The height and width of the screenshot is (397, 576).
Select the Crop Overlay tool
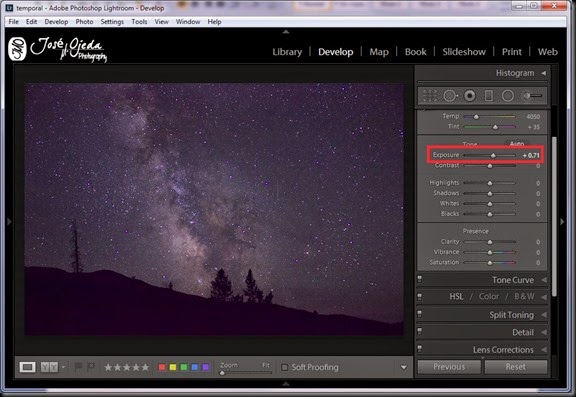[429, 96]
